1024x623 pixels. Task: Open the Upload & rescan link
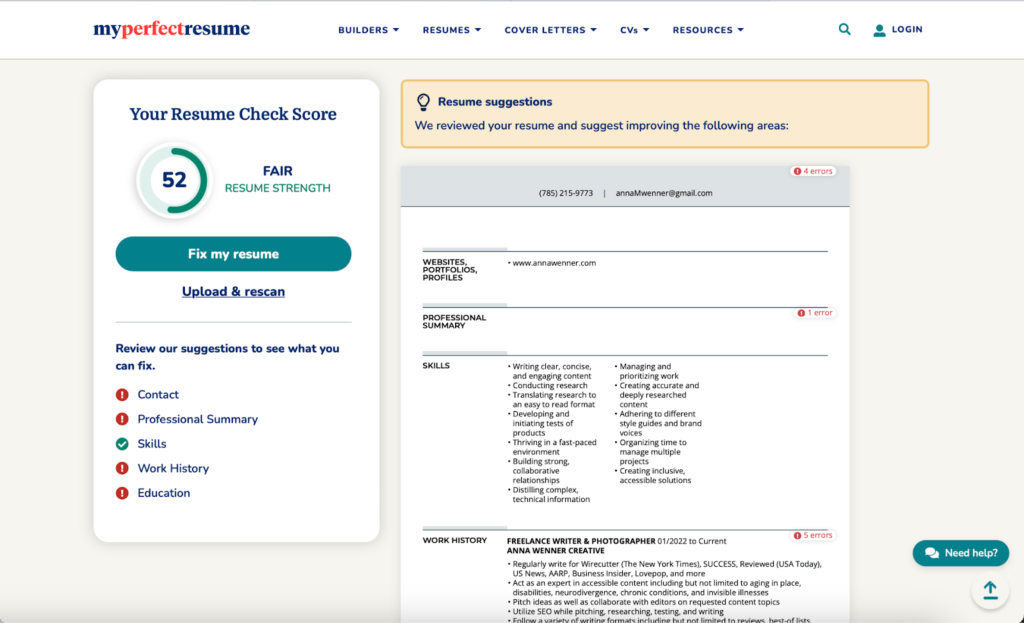[233, 291]
